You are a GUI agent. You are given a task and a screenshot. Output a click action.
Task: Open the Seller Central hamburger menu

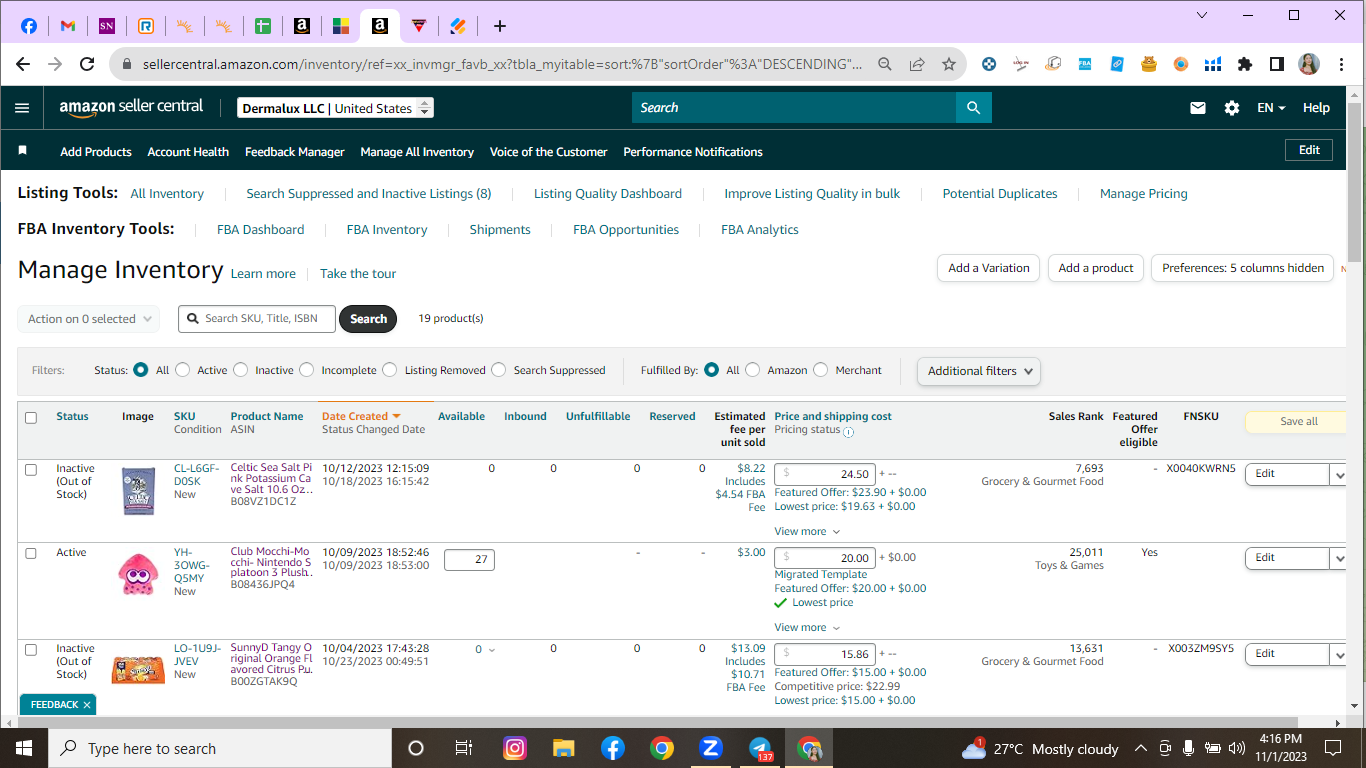click(x=22, y=108)
